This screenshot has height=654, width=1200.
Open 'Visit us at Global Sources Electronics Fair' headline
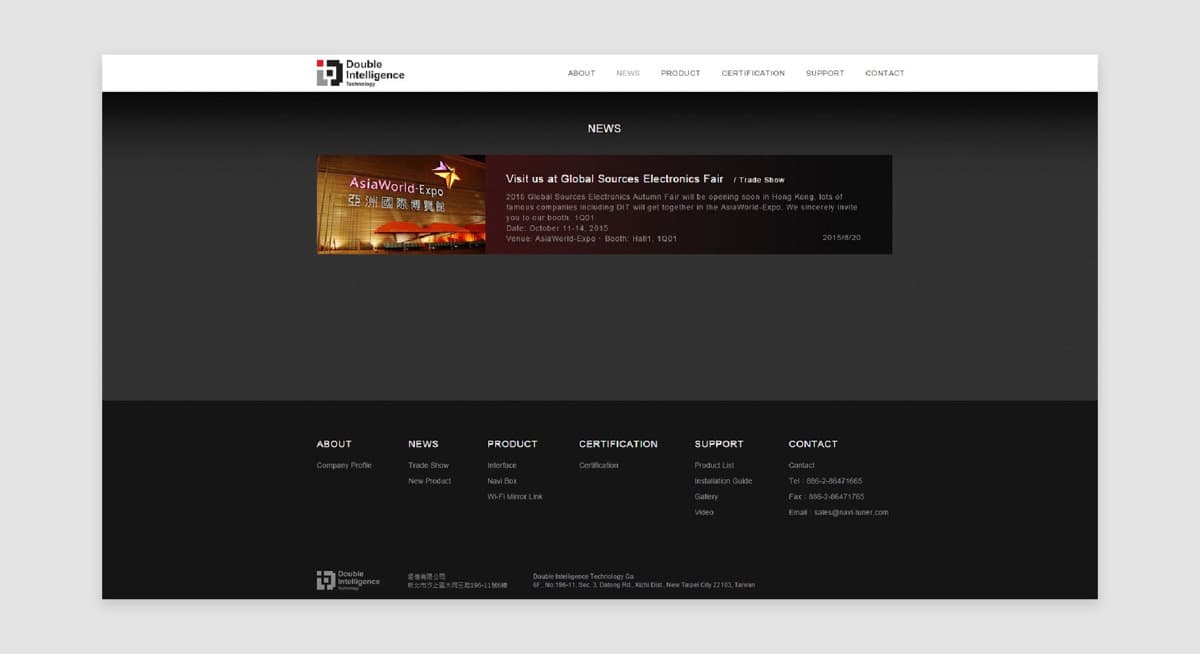point(614,179)
